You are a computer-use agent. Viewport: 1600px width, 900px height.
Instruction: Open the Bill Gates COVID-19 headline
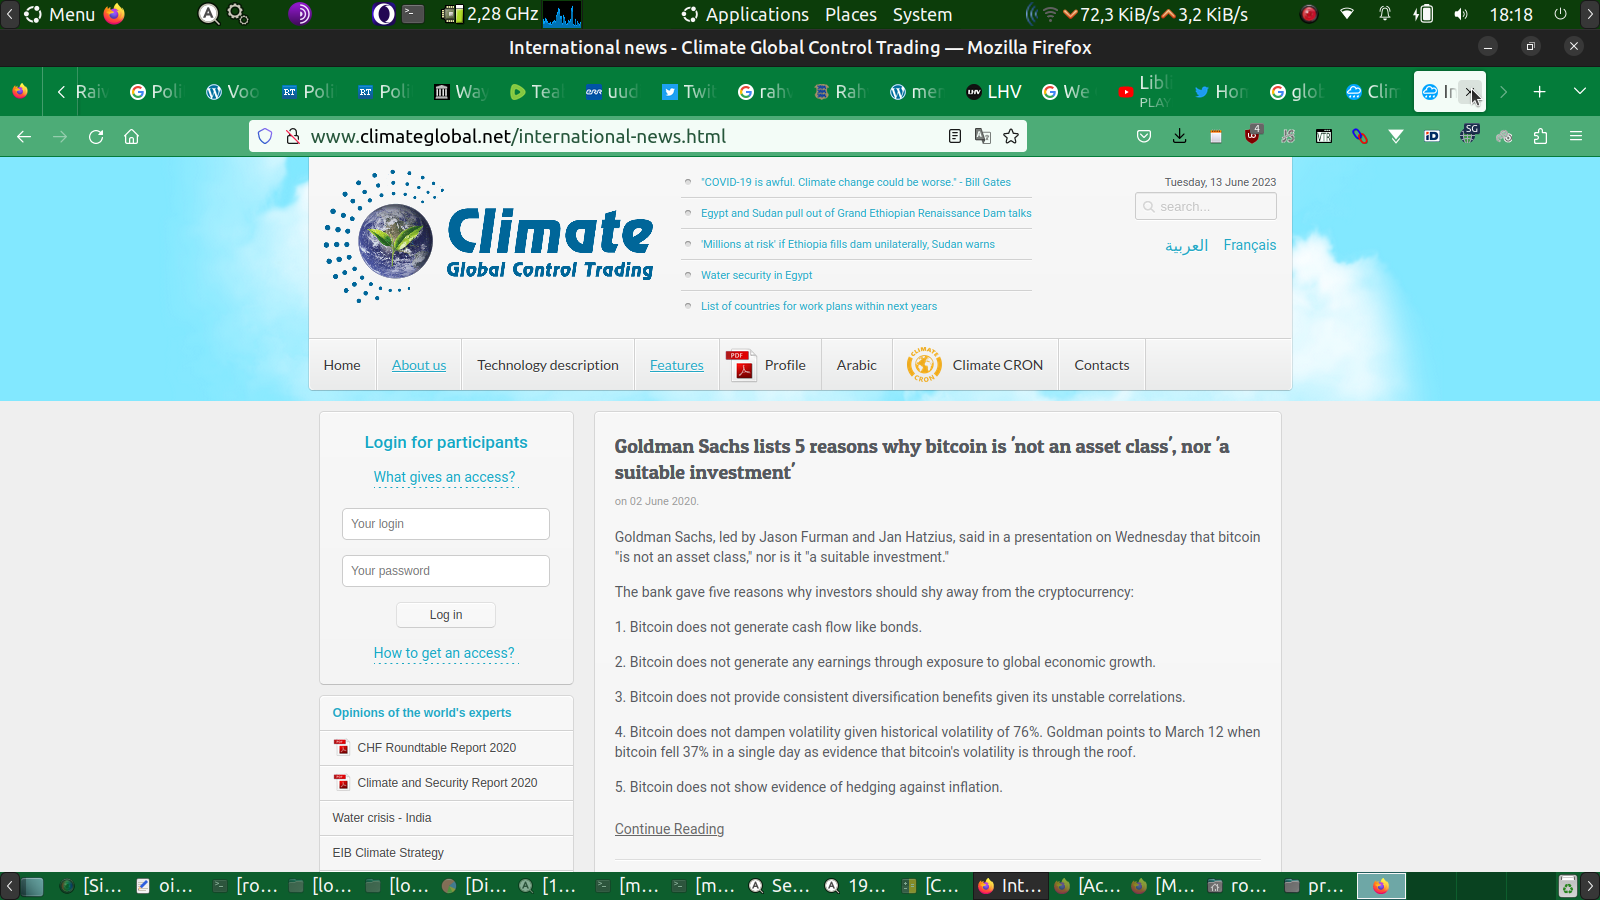(x=856, y=182)
